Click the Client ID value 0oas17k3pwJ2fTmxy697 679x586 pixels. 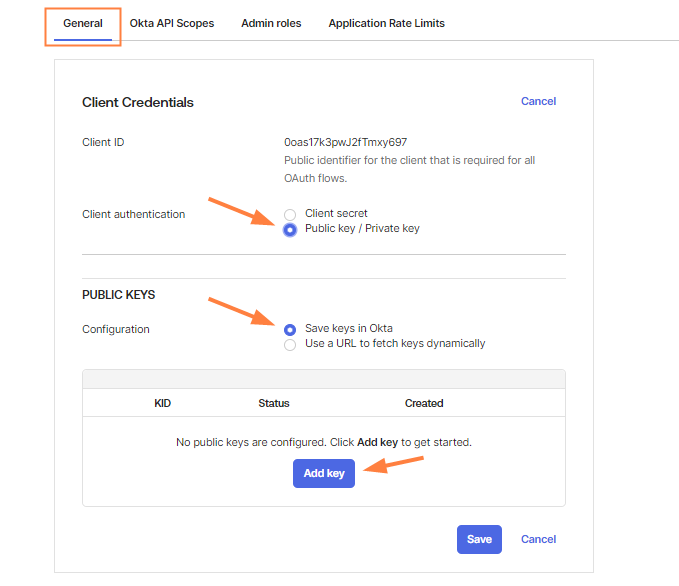(x=345, y=142)
